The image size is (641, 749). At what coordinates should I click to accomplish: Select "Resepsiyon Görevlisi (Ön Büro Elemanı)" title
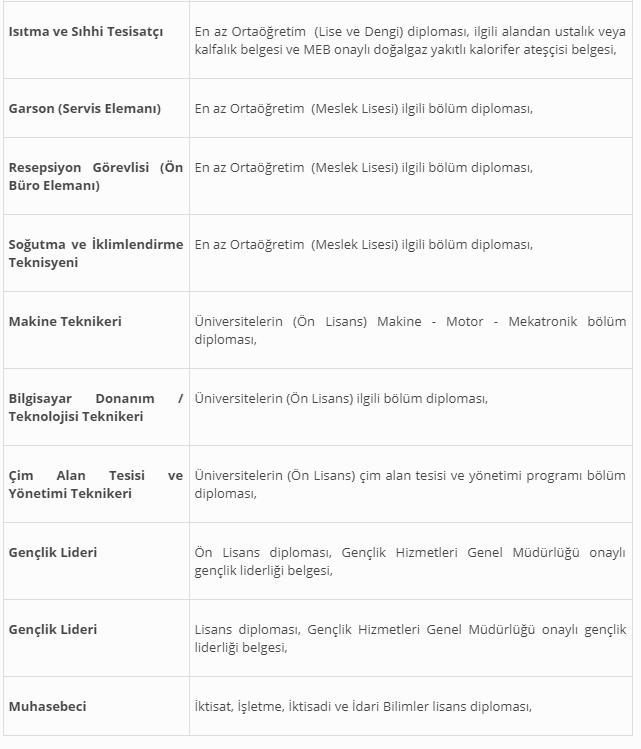pos(95,176)
